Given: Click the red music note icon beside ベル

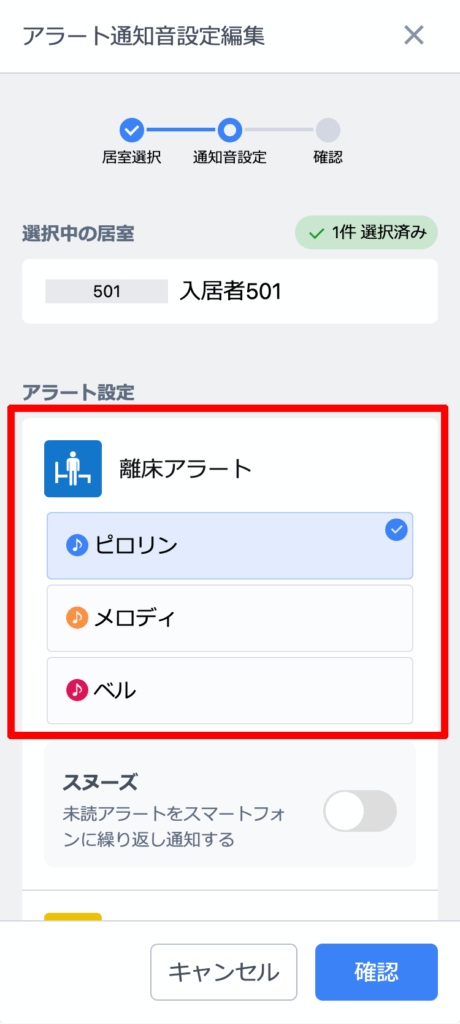Looking at the screenshot, I should 77,690.
